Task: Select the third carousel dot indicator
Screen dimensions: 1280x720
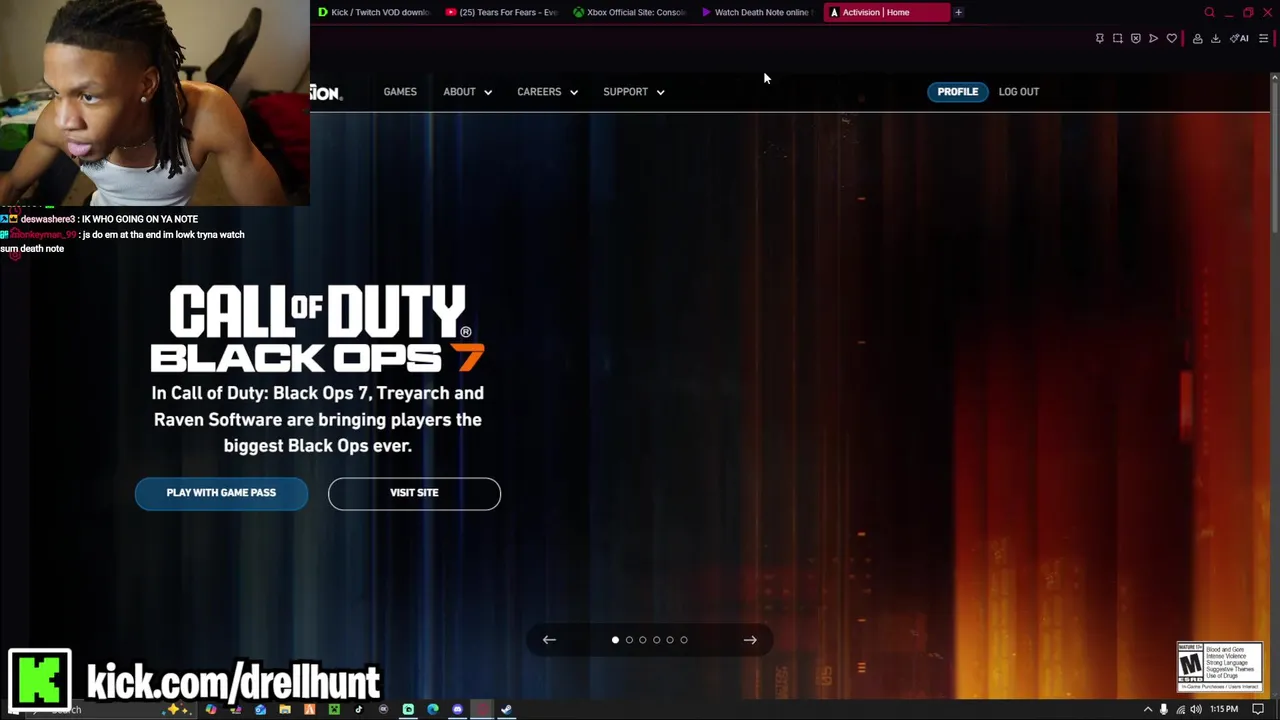Action: 643,640
